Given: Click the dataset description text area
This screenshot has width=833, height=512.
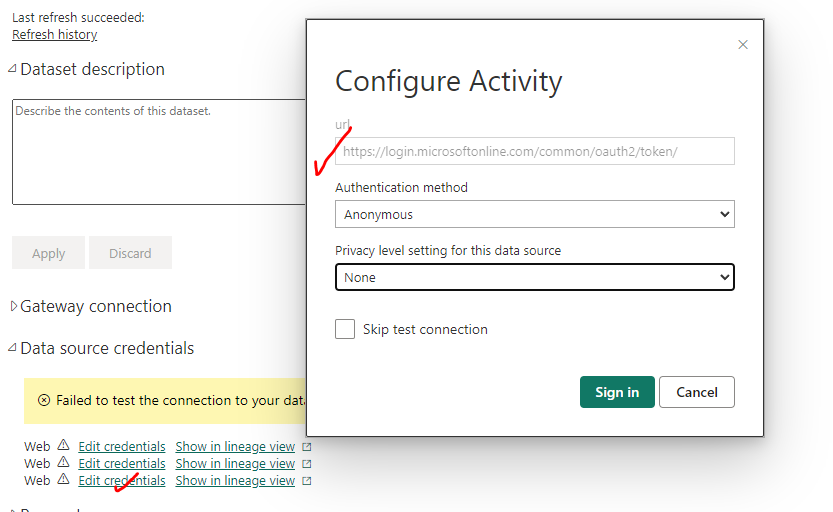Looking at the screenshot, I should (x=159, y=151).
